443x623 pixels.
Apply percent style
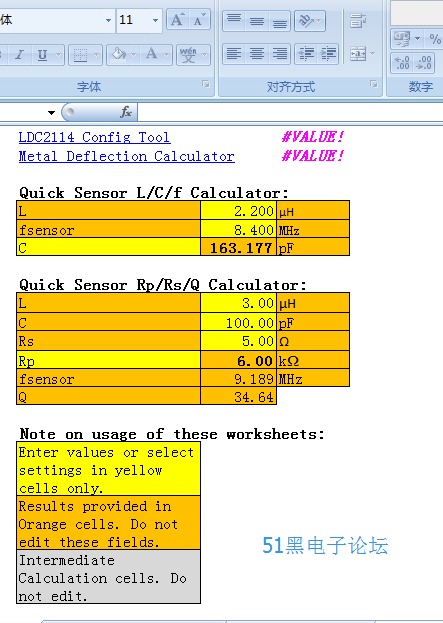(x=435, y=39)
